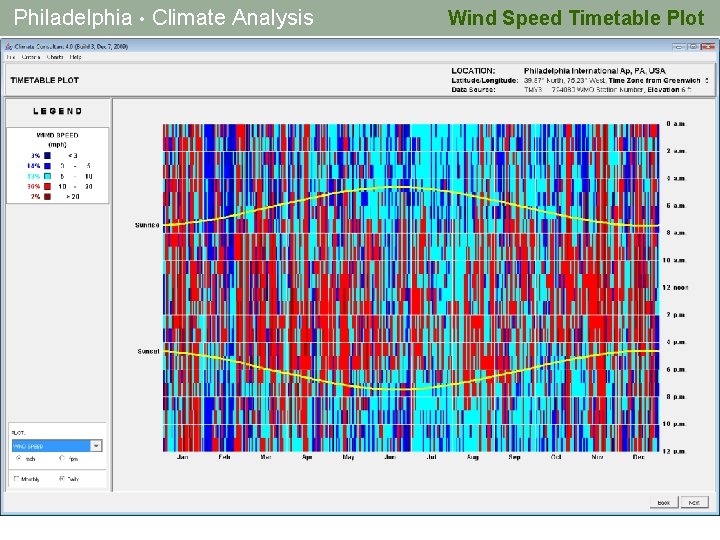Open the Charts menu
The image size is (720, 540).
[x=55, y=57]
